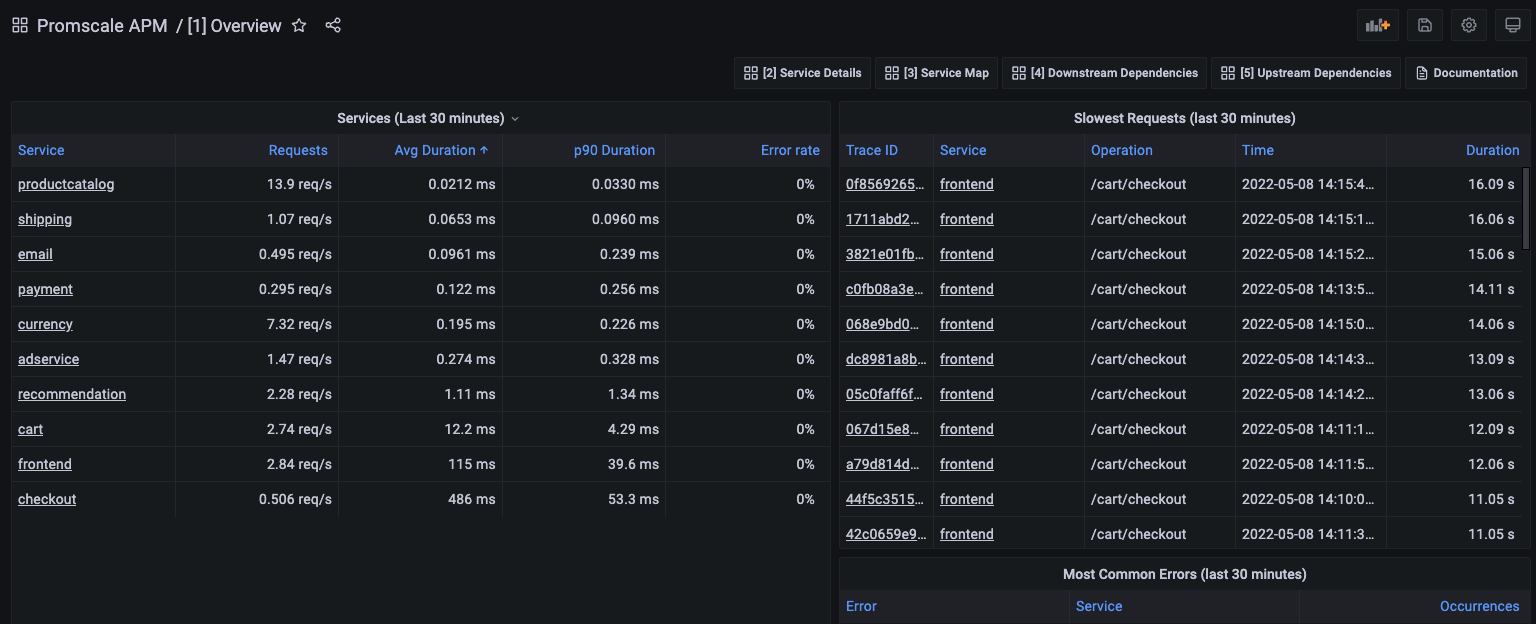This screenshot has width=1536, height=624.
Task: Click the share dashboard icon
Action: click(x=333, y=26)
